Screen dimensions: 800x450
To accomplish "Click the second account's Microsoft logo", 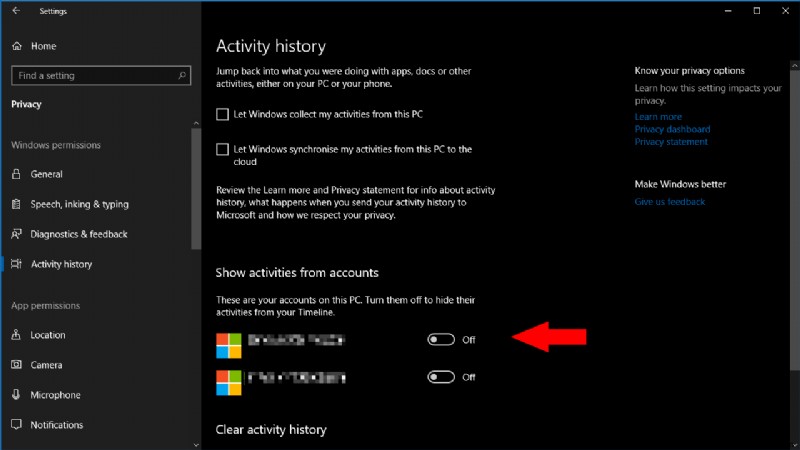I will [x=229, y=383].
